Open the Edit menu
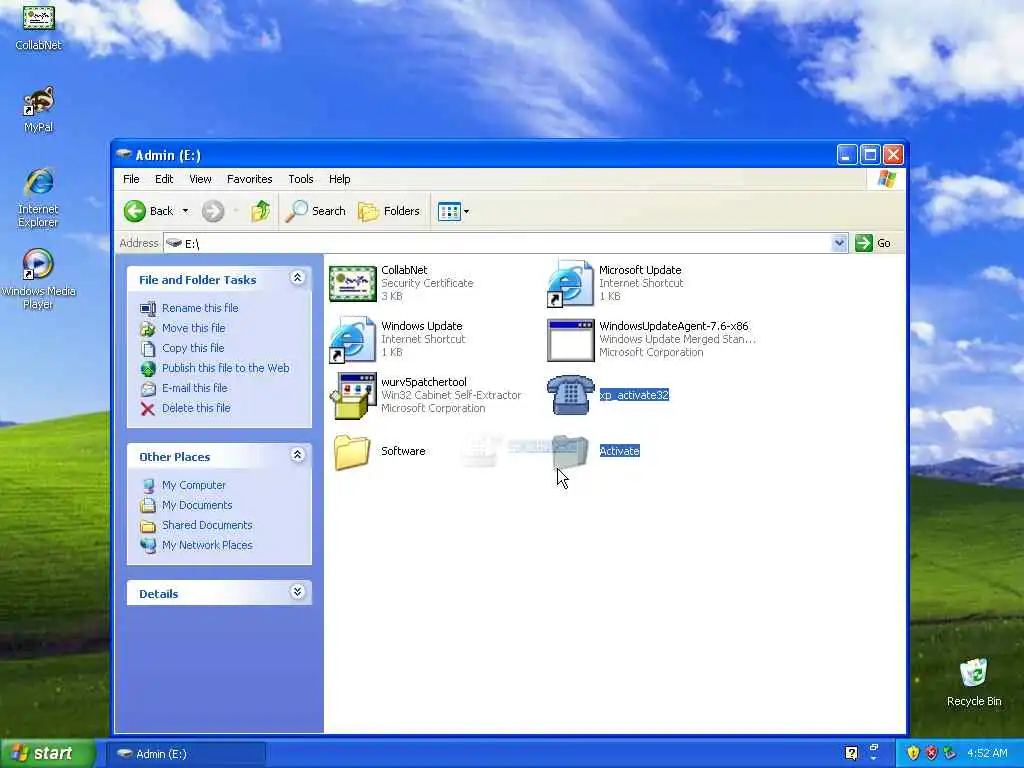Viewport: 1024px width, 768px height. tap(164, 179)
